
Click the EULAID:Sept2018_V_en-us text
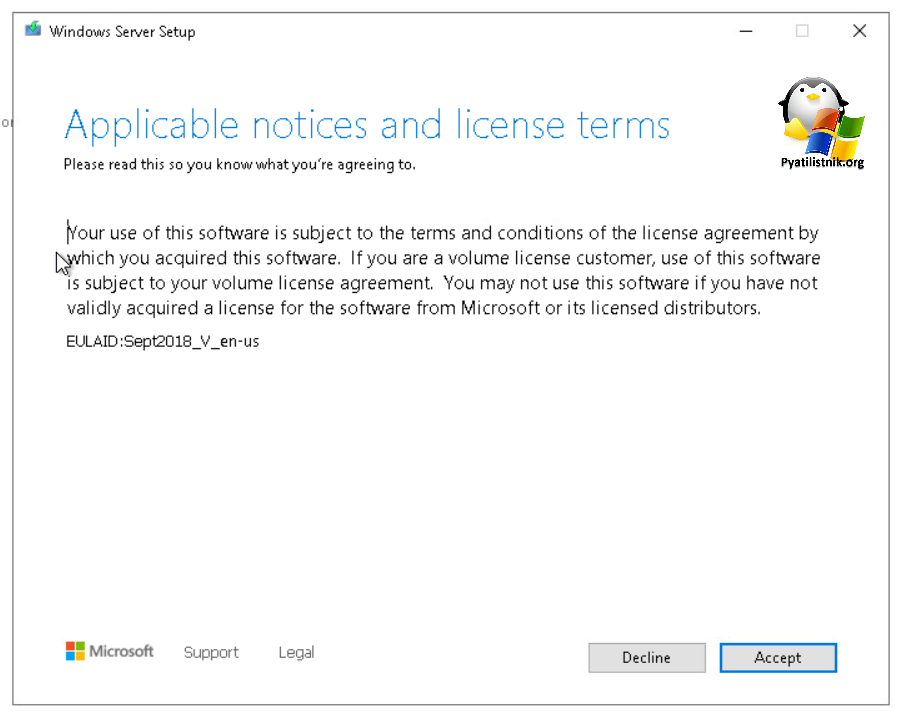point(162,341)
